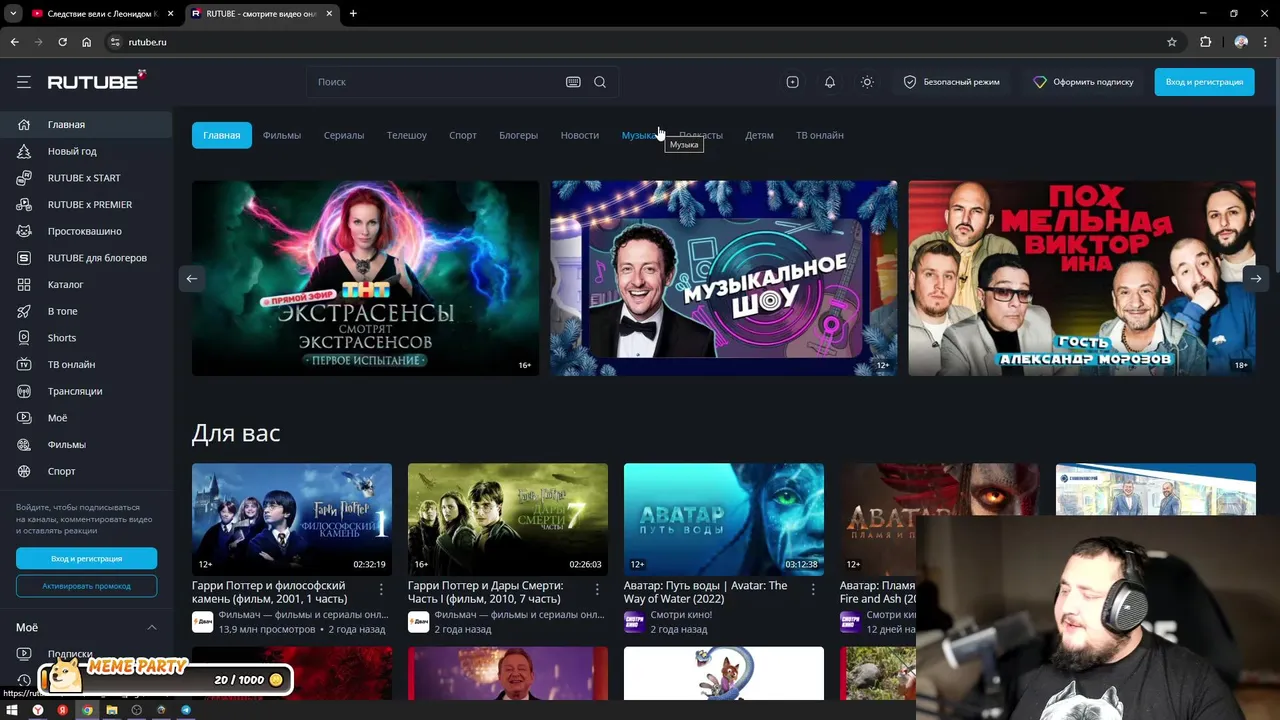Select the Главная category tab
The height and width of the screenshot is (720, 1280).
(x=222, y=135)
